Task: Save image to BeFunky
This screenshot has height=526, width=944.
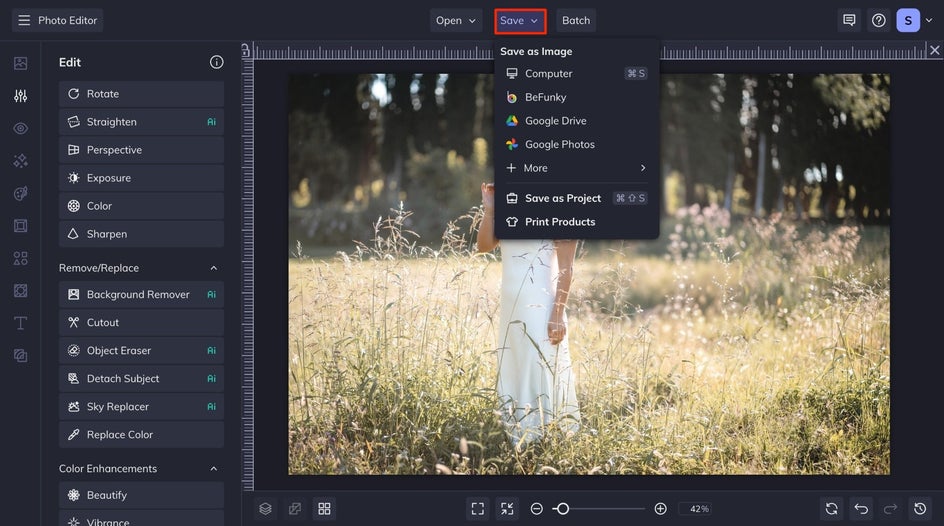Action: [577, 97]
